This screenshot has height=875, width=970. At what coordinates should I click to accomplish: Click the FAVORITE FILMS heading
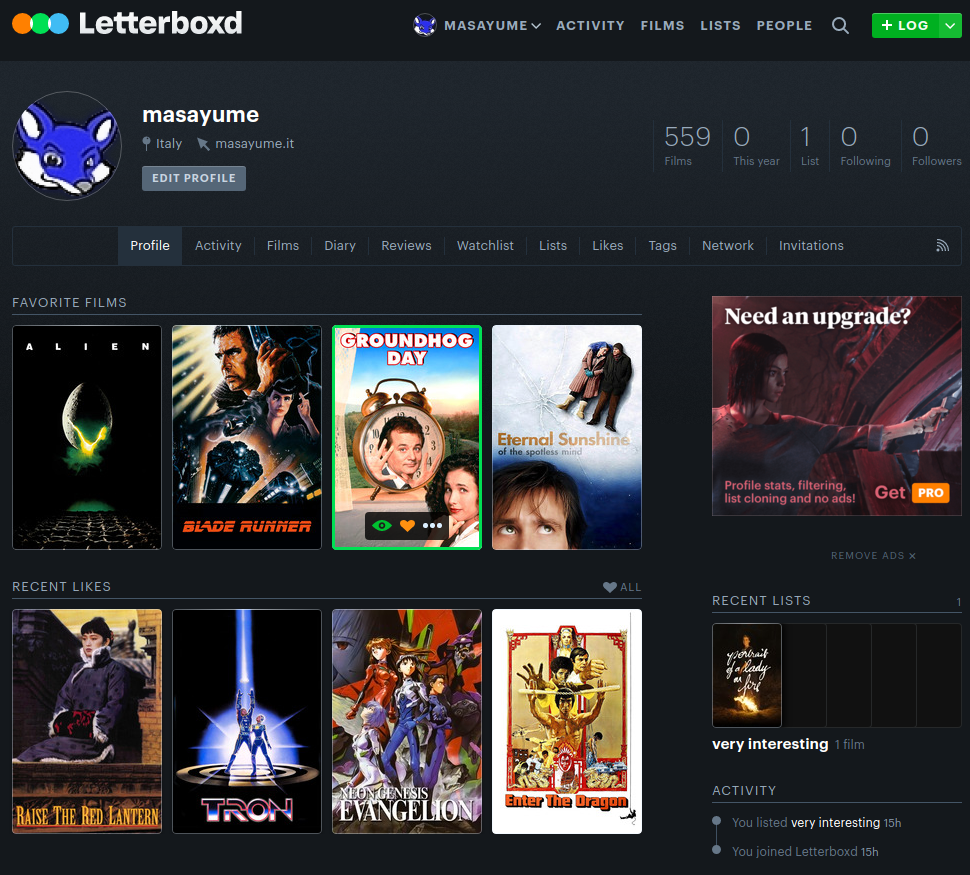pos(69,303)
